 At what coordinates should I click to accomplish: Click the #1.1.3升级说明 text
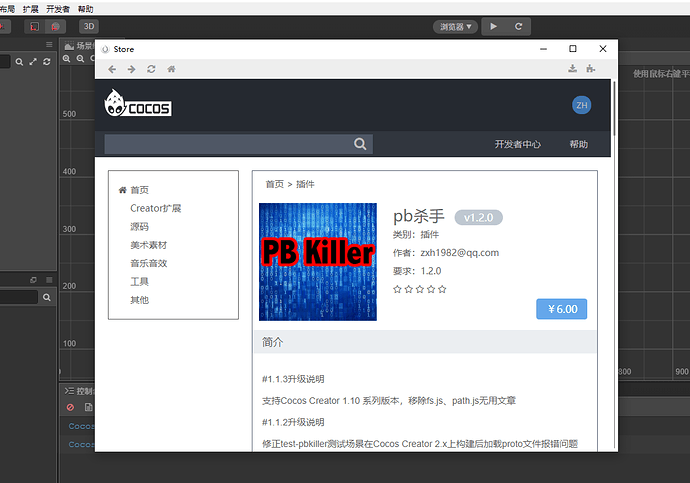tap(293, 379)
